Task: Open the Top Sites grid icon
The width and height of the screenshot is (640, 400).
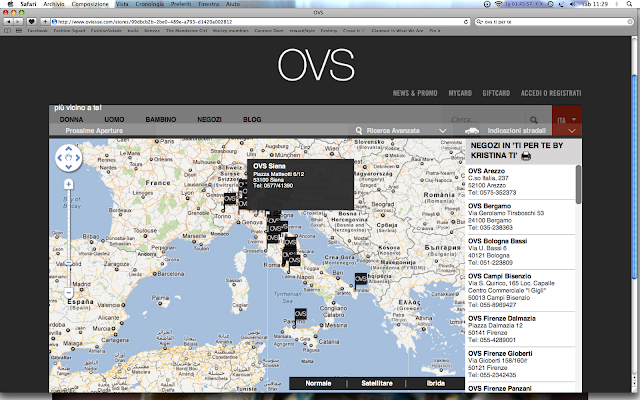Action: pyautogui.click(x=19, y=31)
